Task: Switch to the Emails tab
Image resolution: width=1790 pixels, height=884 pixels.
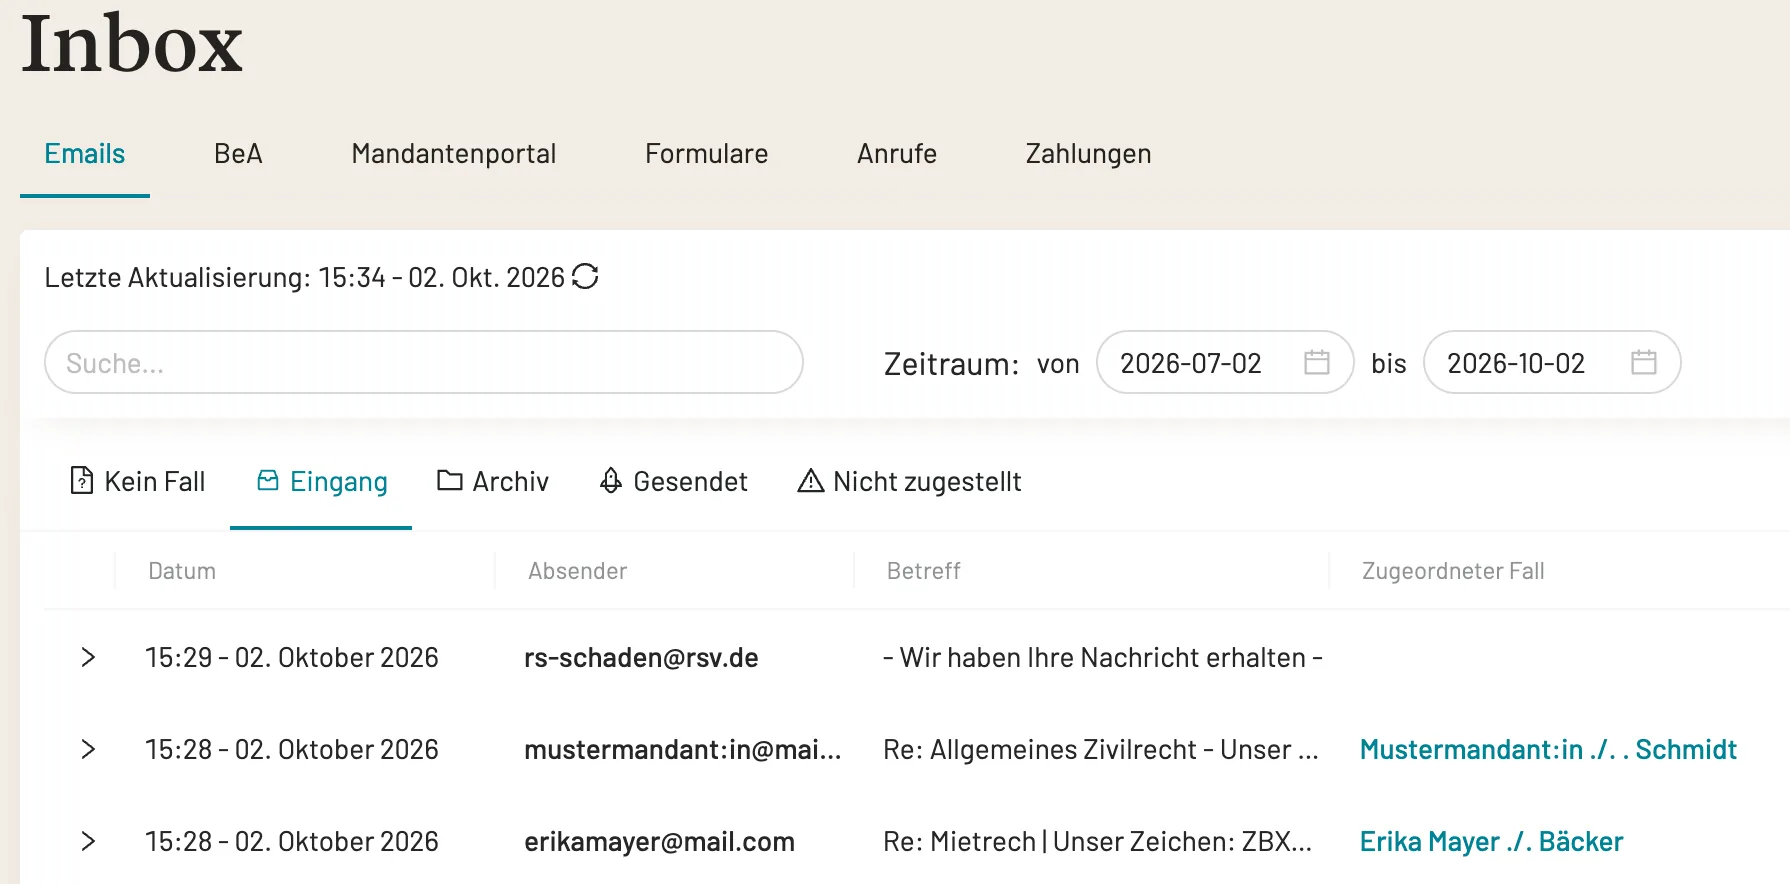Action: tap(85, 154)
